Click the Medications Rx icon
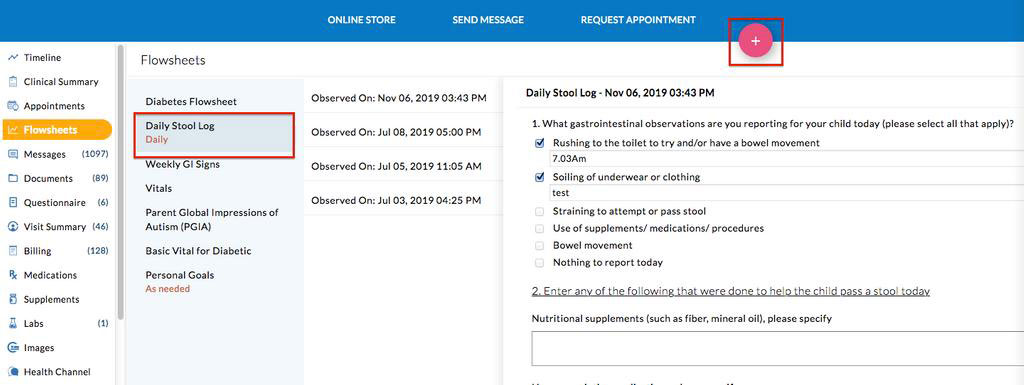This screenshot has width=1024, height=385. pos(12,275)
